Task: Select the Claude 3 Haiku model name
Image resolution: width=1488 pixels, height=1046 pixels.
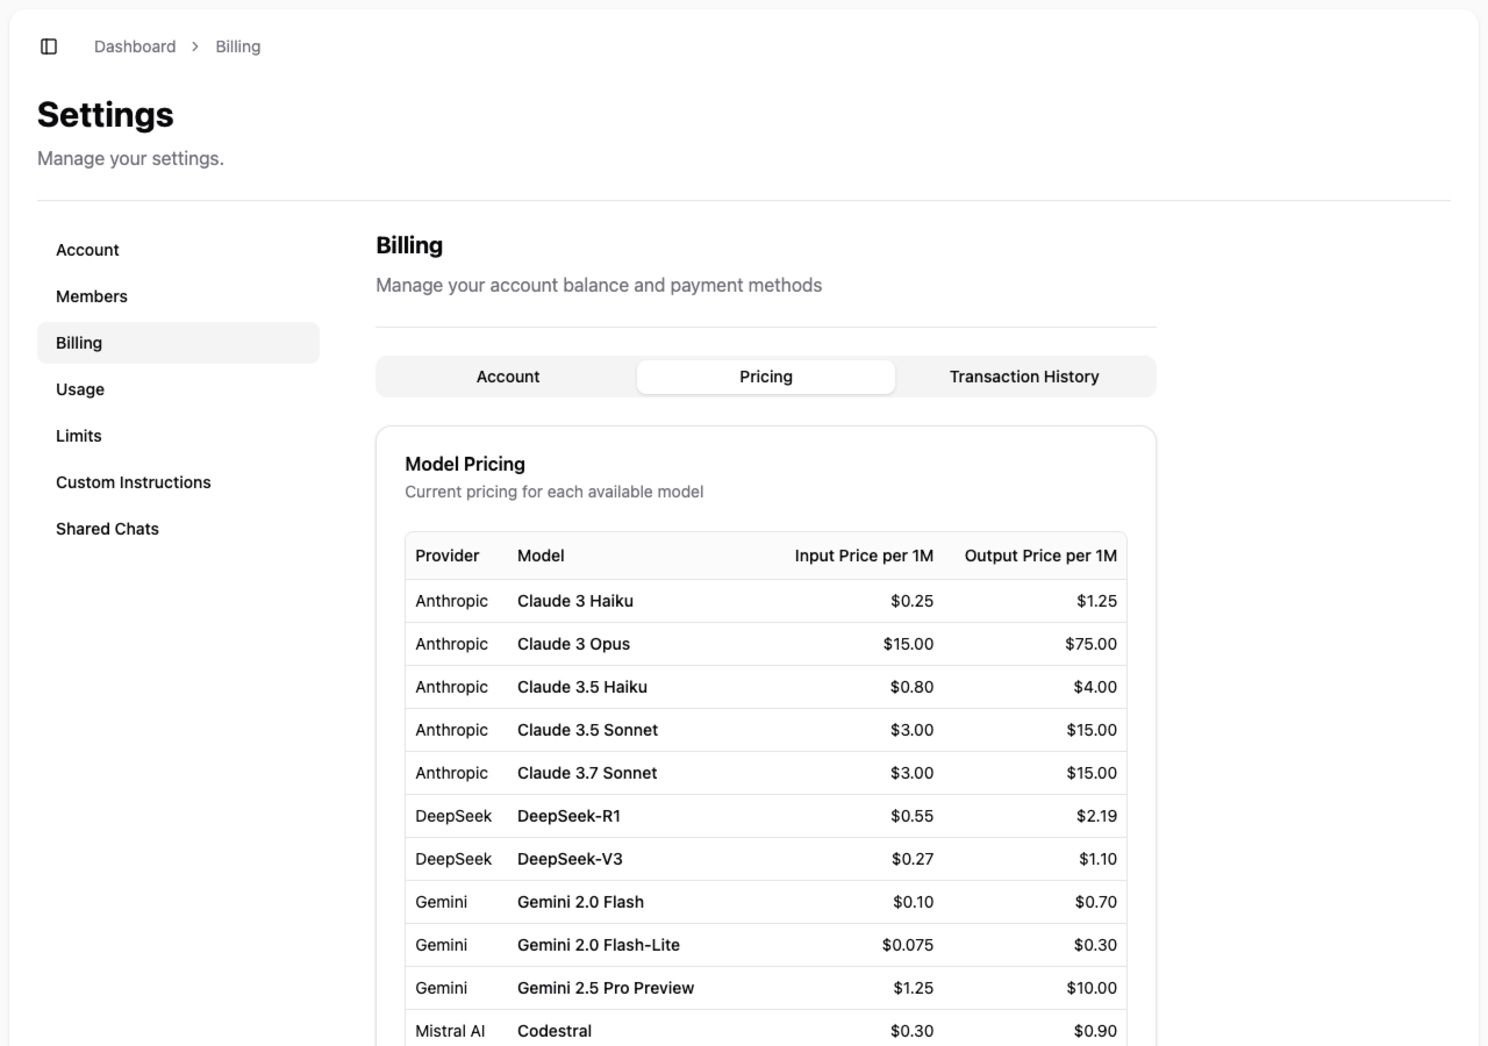Action: point(575,601)
